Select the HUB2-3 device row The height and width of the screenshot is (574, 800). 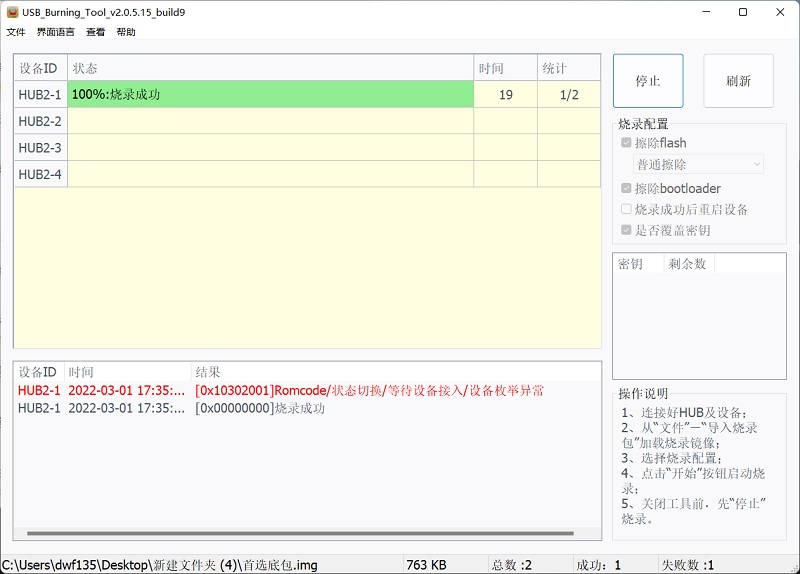(x=307, y=147)
